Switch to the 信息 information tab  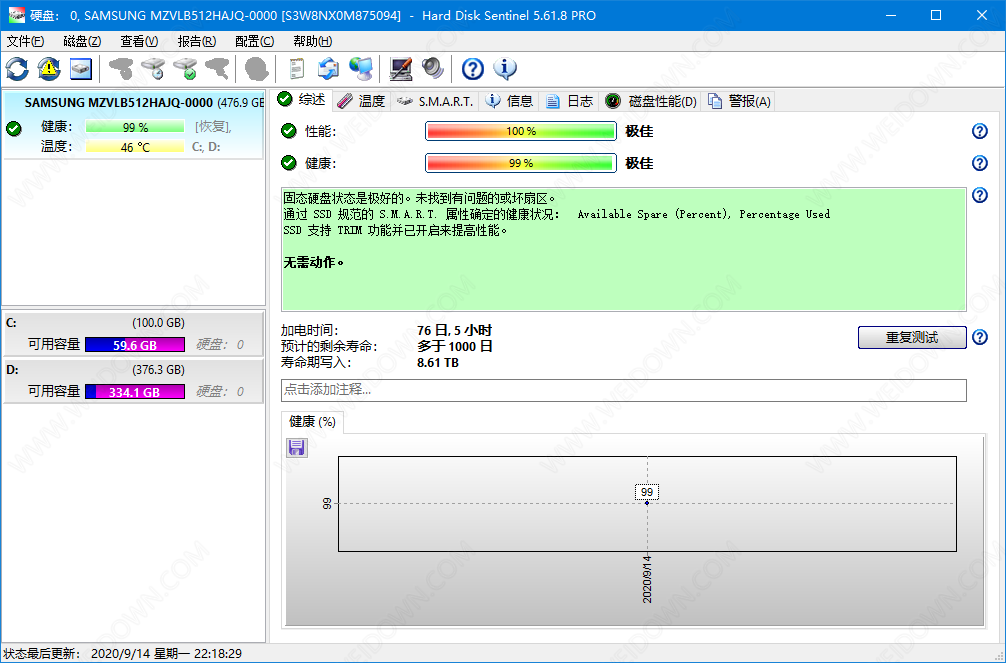509,101
